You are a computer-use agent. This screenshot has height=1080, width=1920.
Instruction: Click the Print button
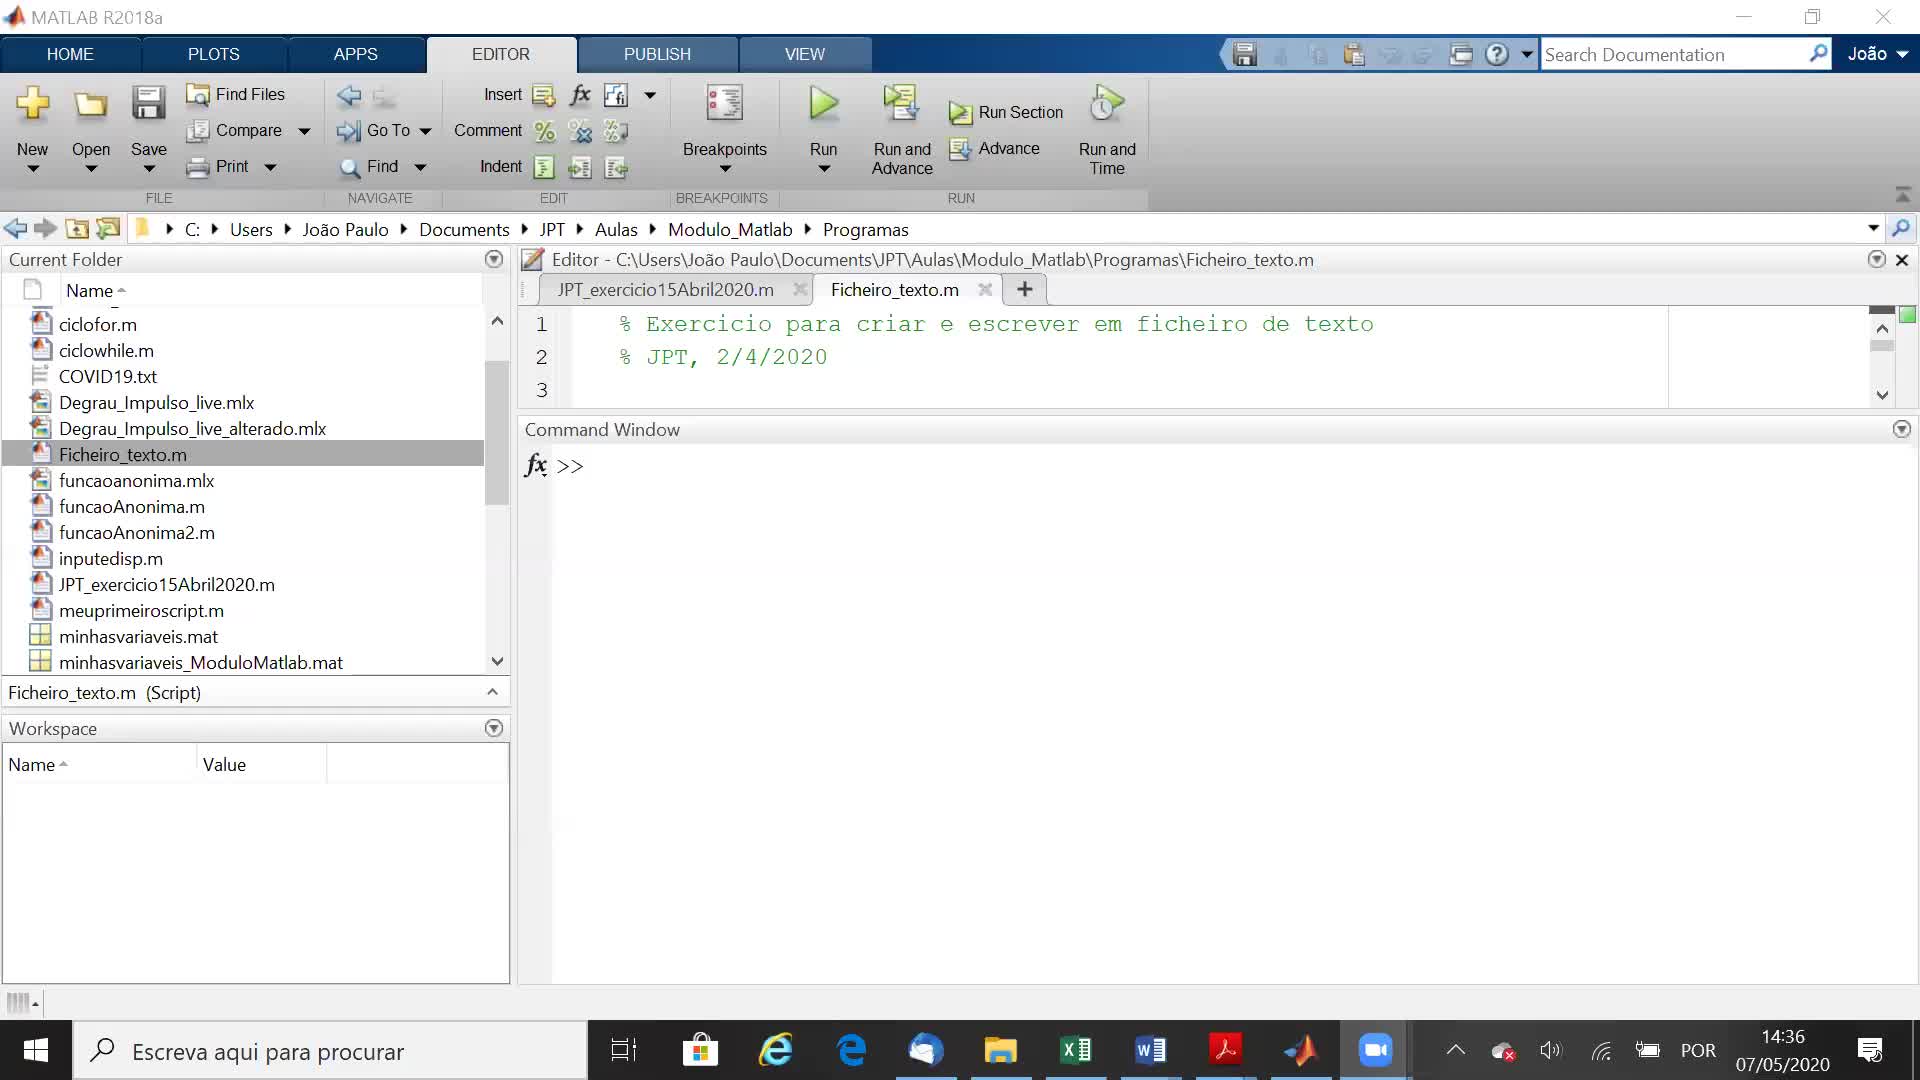coord(218,166)
